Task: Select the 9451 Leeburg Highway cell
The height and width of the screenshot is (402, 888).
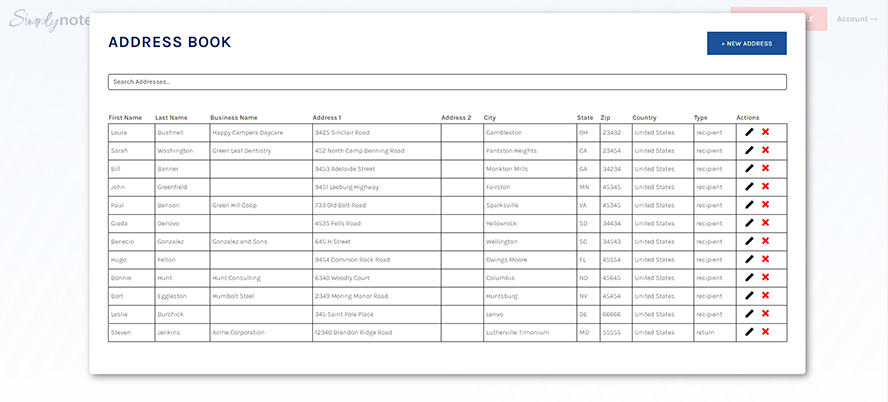Action: click(377, 187)
